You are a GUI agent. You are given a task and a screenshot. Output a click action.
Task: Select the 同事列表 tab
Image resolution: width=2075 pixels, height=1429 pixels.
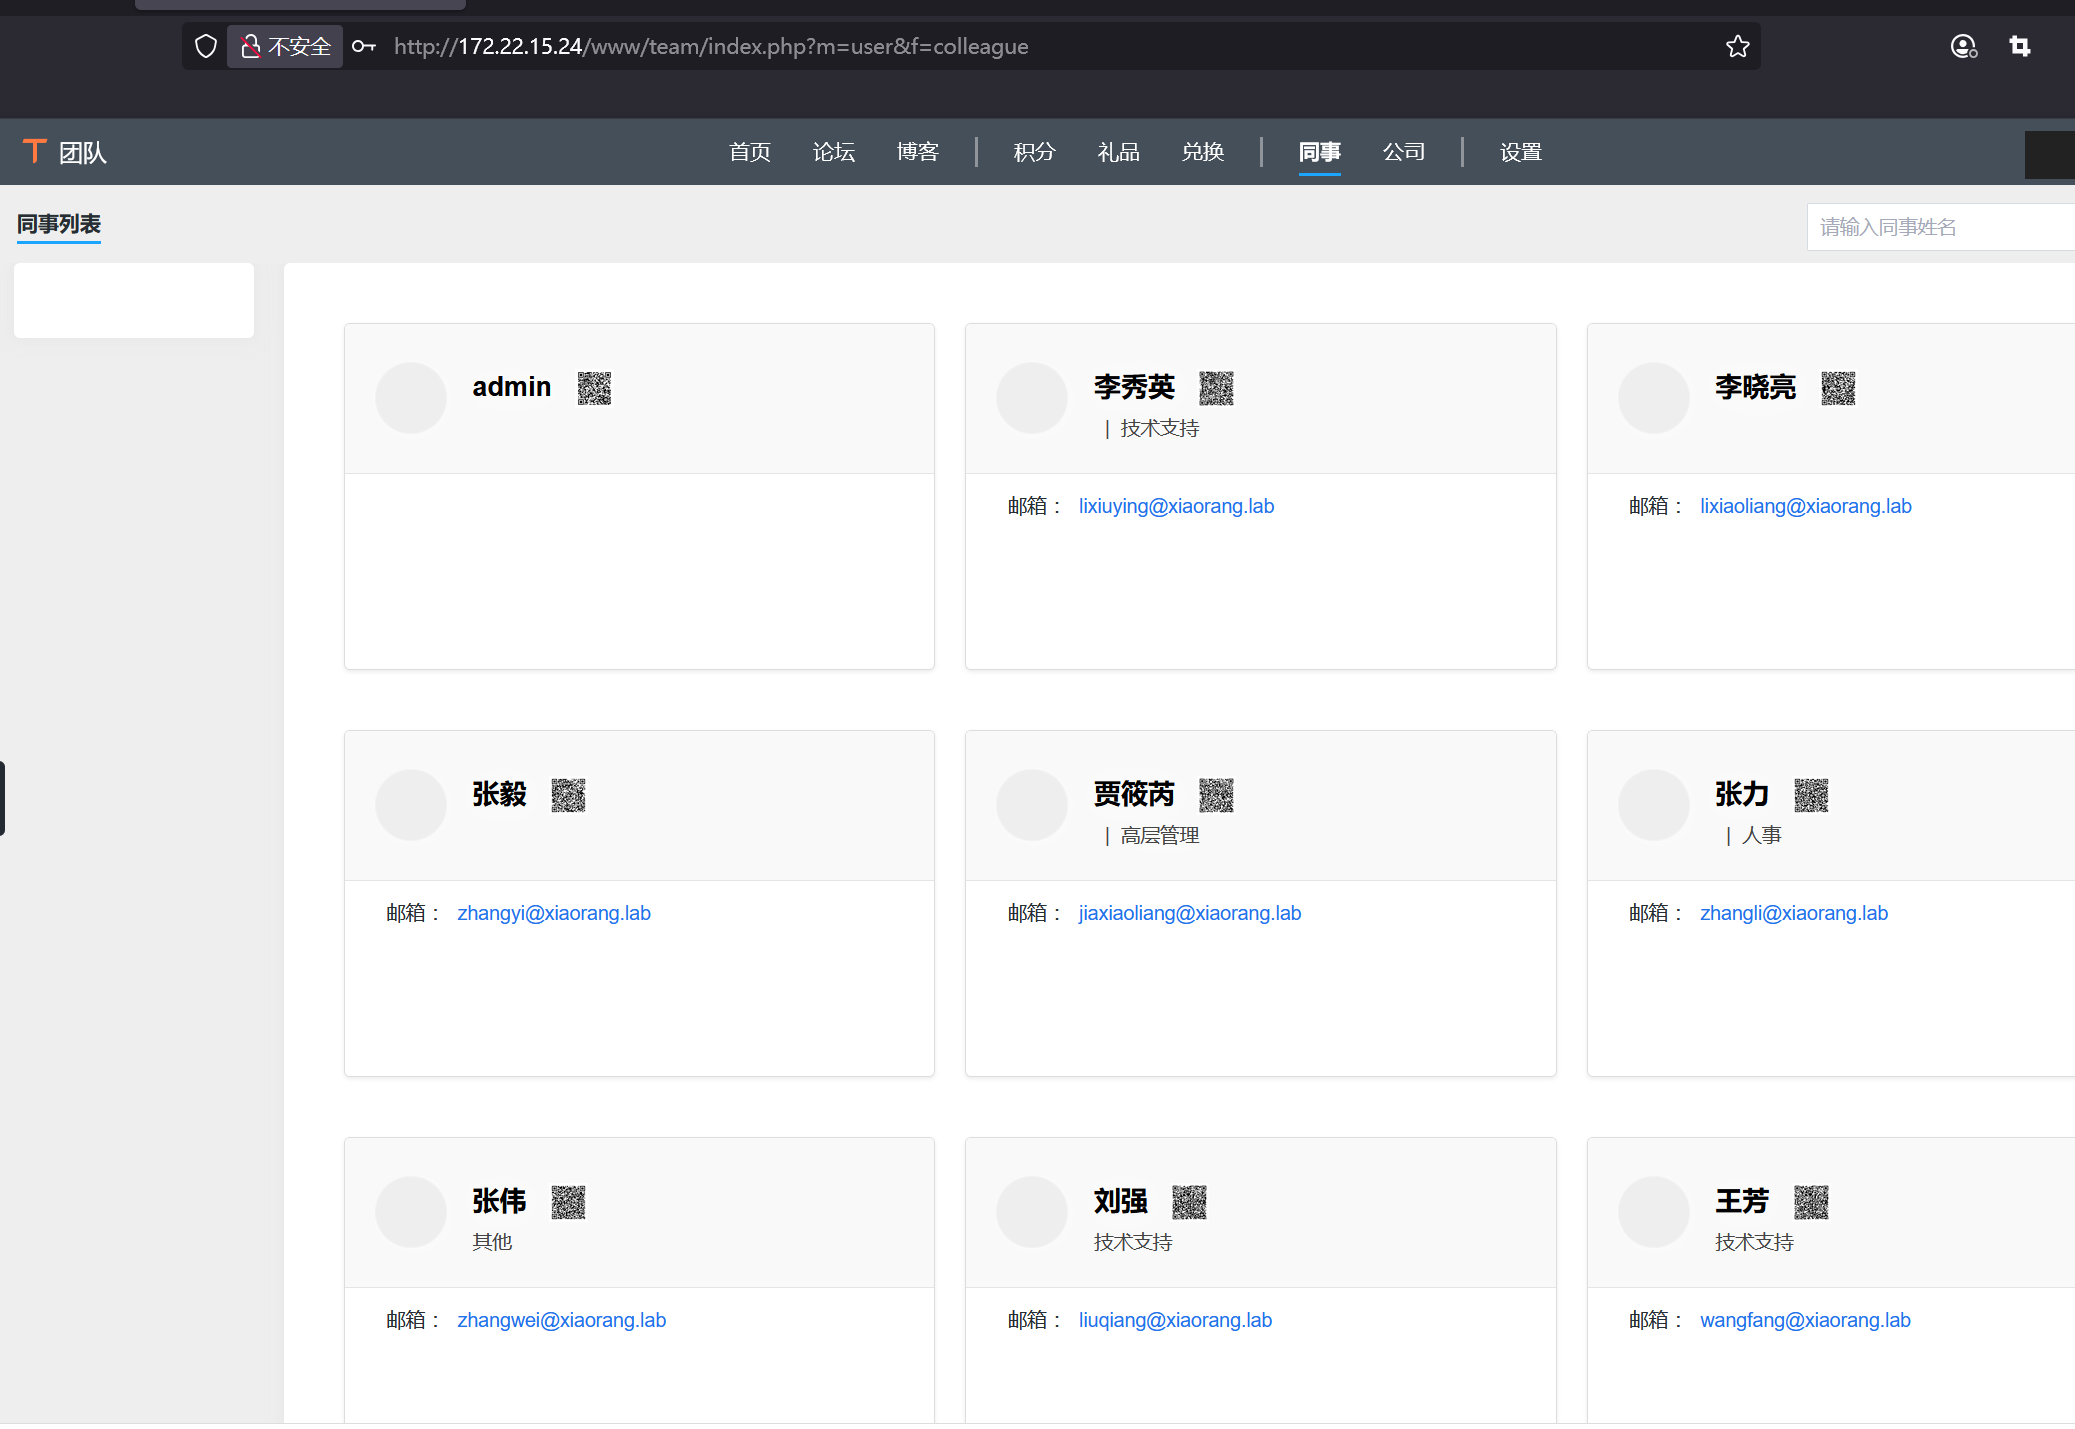tap(59, 224)
